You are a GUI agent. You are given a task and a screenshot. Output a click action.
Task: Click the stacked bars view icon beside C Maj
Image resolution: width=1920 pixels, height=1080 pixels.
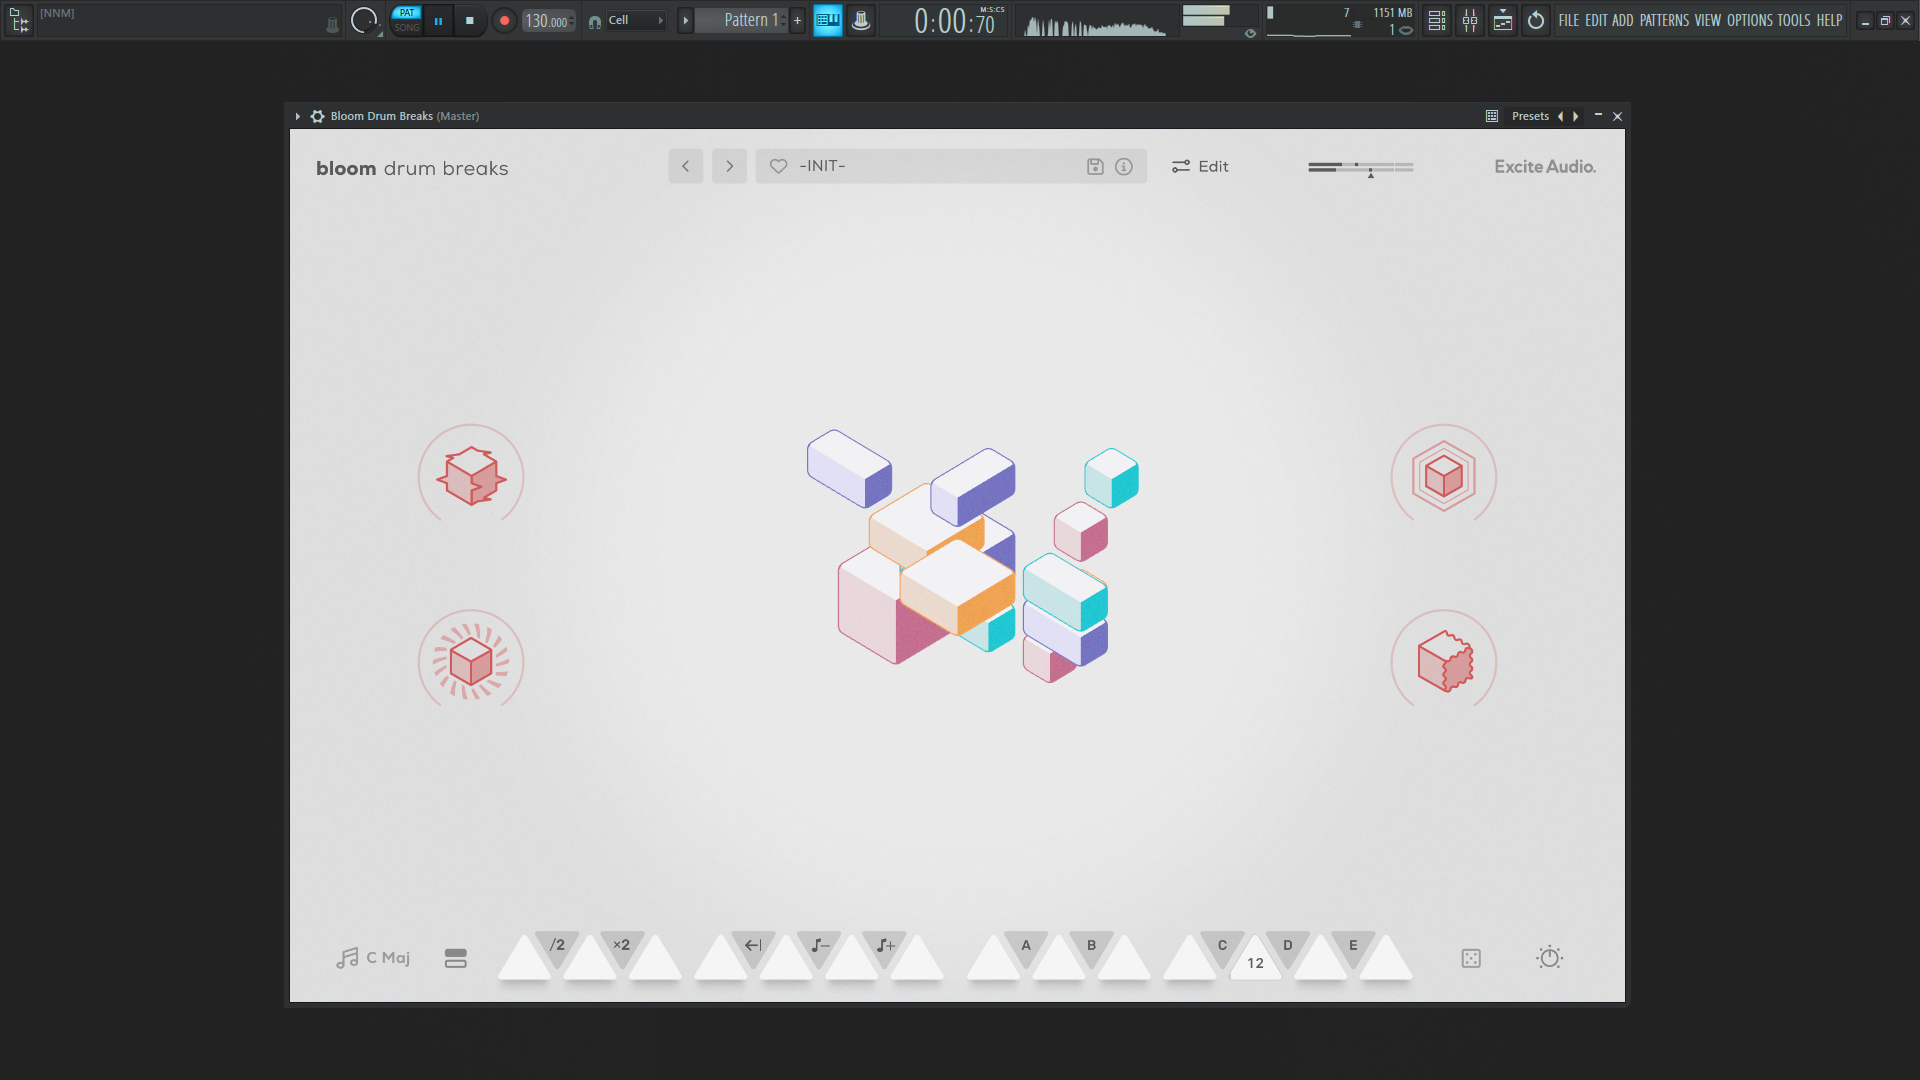pyautogui.click(x=456, y=958)
